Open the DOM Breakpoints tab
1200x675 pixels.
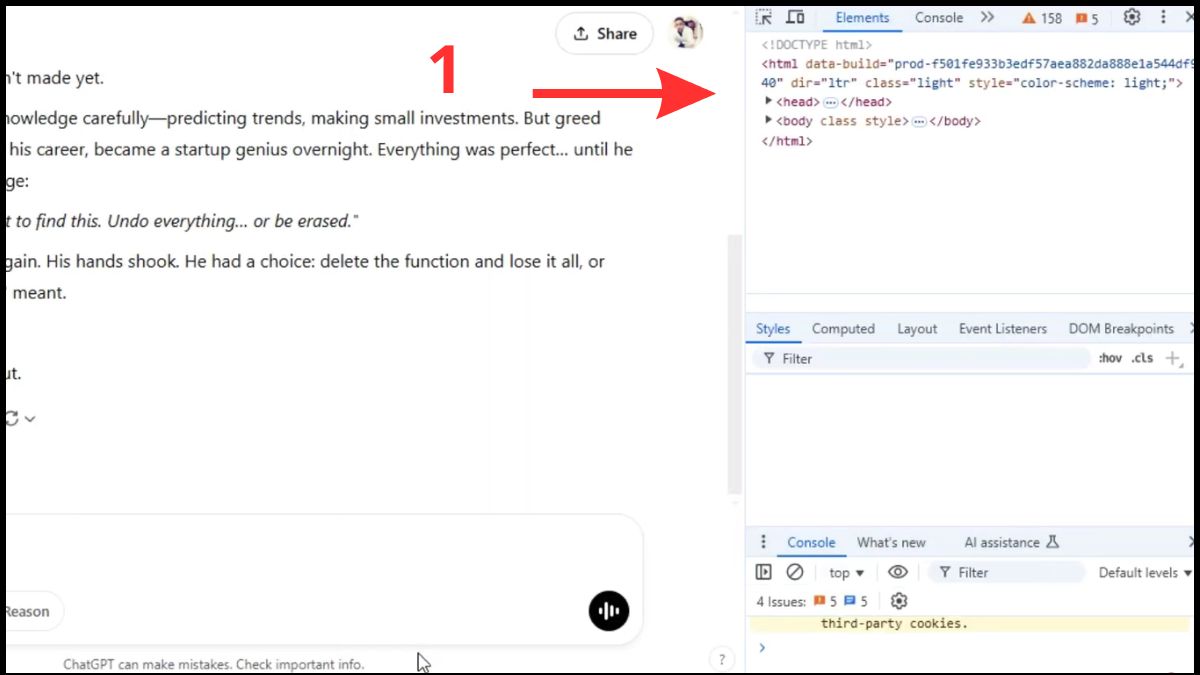pyautogui.click(x=1121, y=329)
